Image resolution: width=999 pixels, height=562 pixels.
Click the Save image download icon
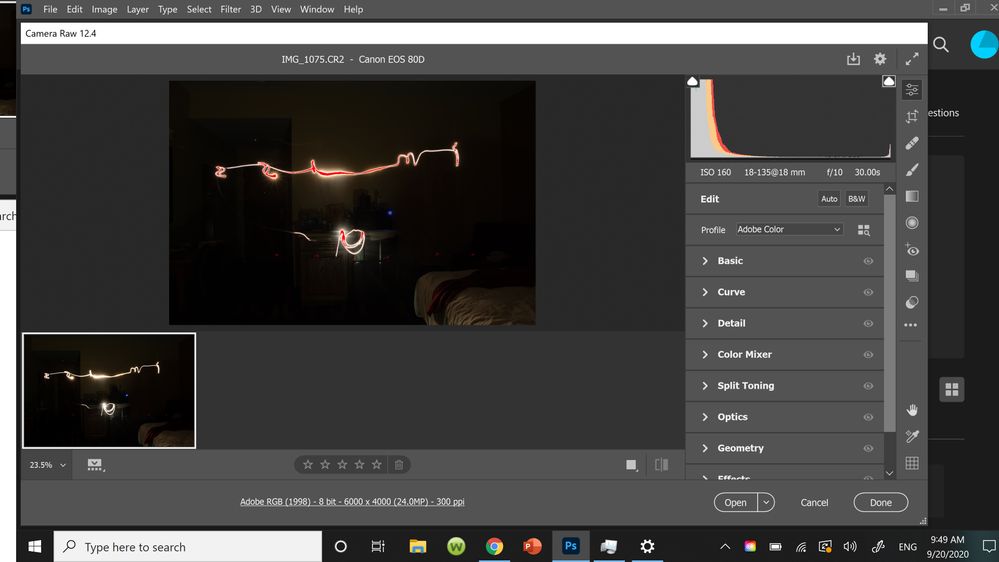tap(853, 59)
